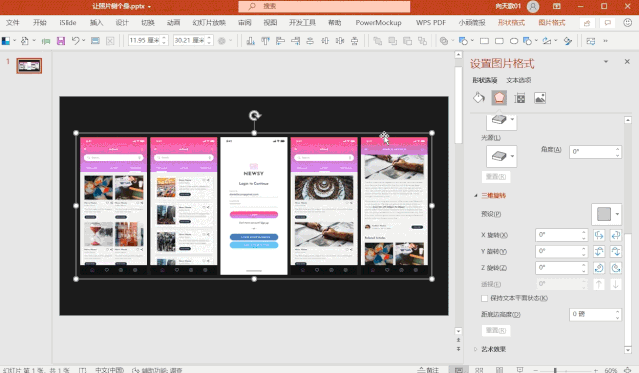
Task: Click zoom-out minus button in status bar
Action: (535, 370)
